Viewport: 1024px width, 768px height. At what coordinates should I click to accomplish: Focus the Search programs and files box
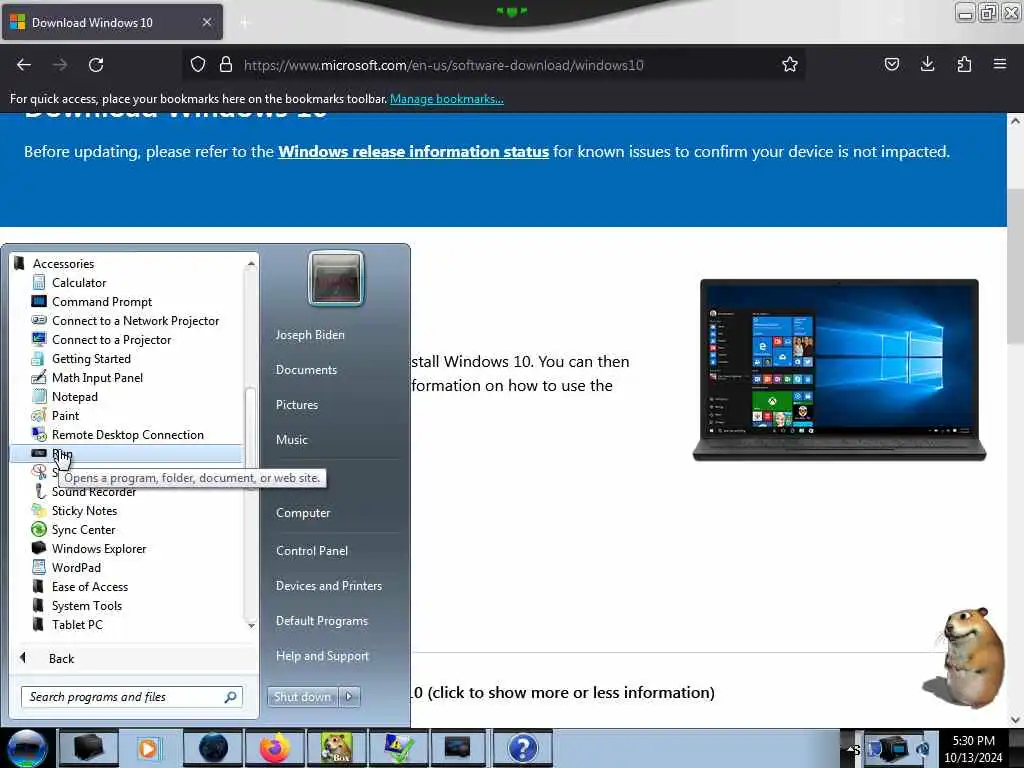(131, 697)
